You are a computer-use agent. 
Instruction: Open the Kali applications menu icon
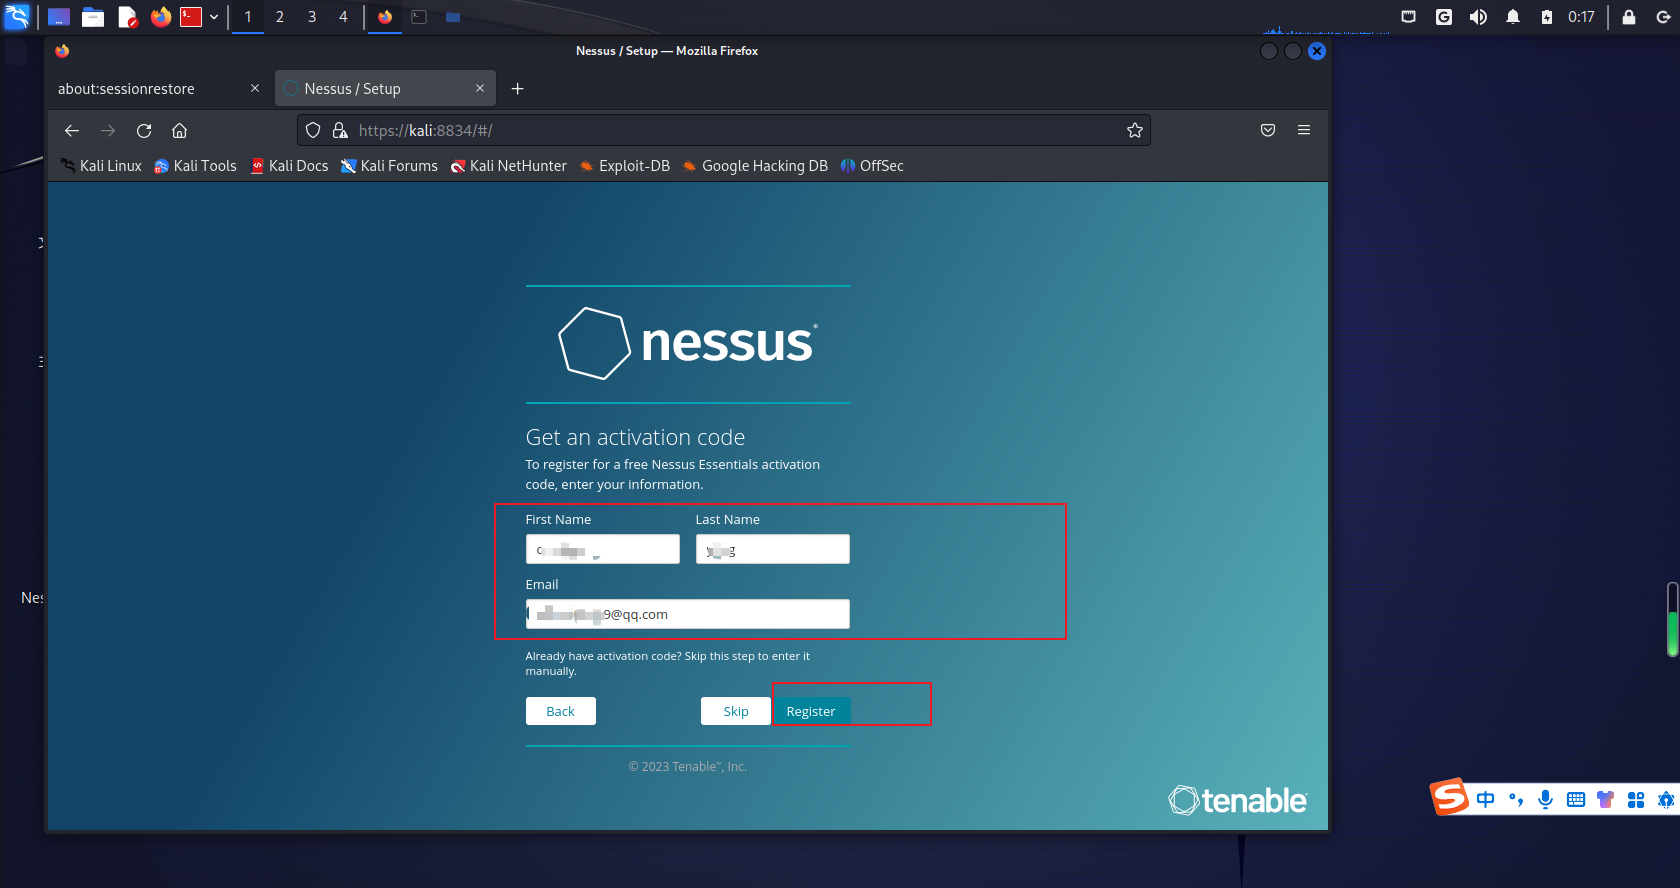pyautogui.click(x=17, y=16)
